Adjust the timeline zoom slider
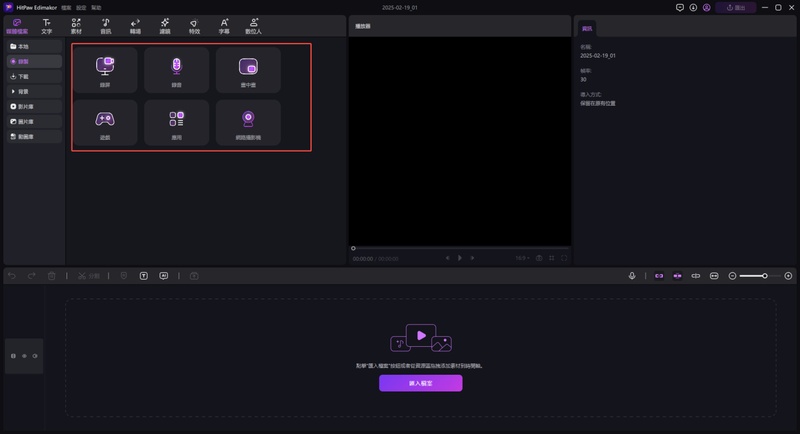 (x=760, y=276)
